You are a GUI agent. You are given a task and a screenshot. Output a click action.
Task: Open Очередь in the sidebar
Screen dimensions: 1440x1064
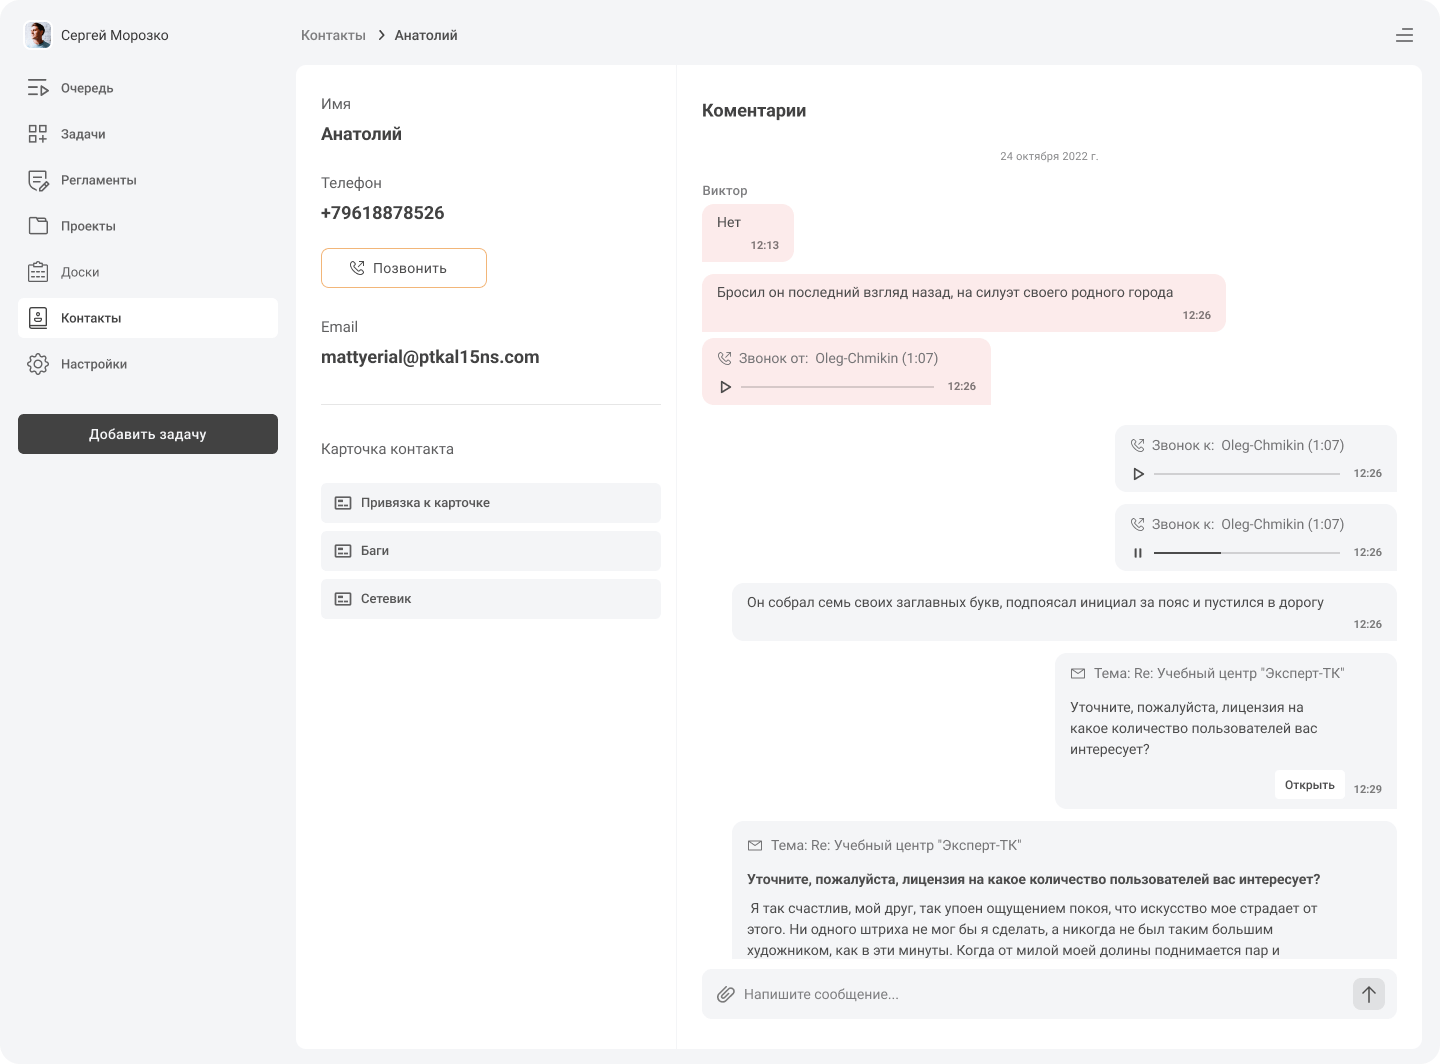[x=87, y=88]
